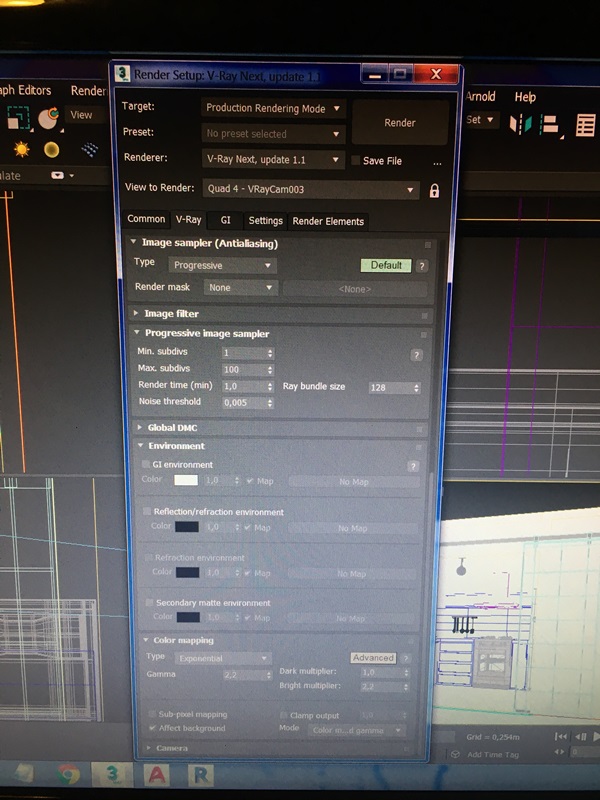Open help for Progressive image sampler
Image resolution: width=600 pixels, height=800 pixels.
tap(416, 355)
